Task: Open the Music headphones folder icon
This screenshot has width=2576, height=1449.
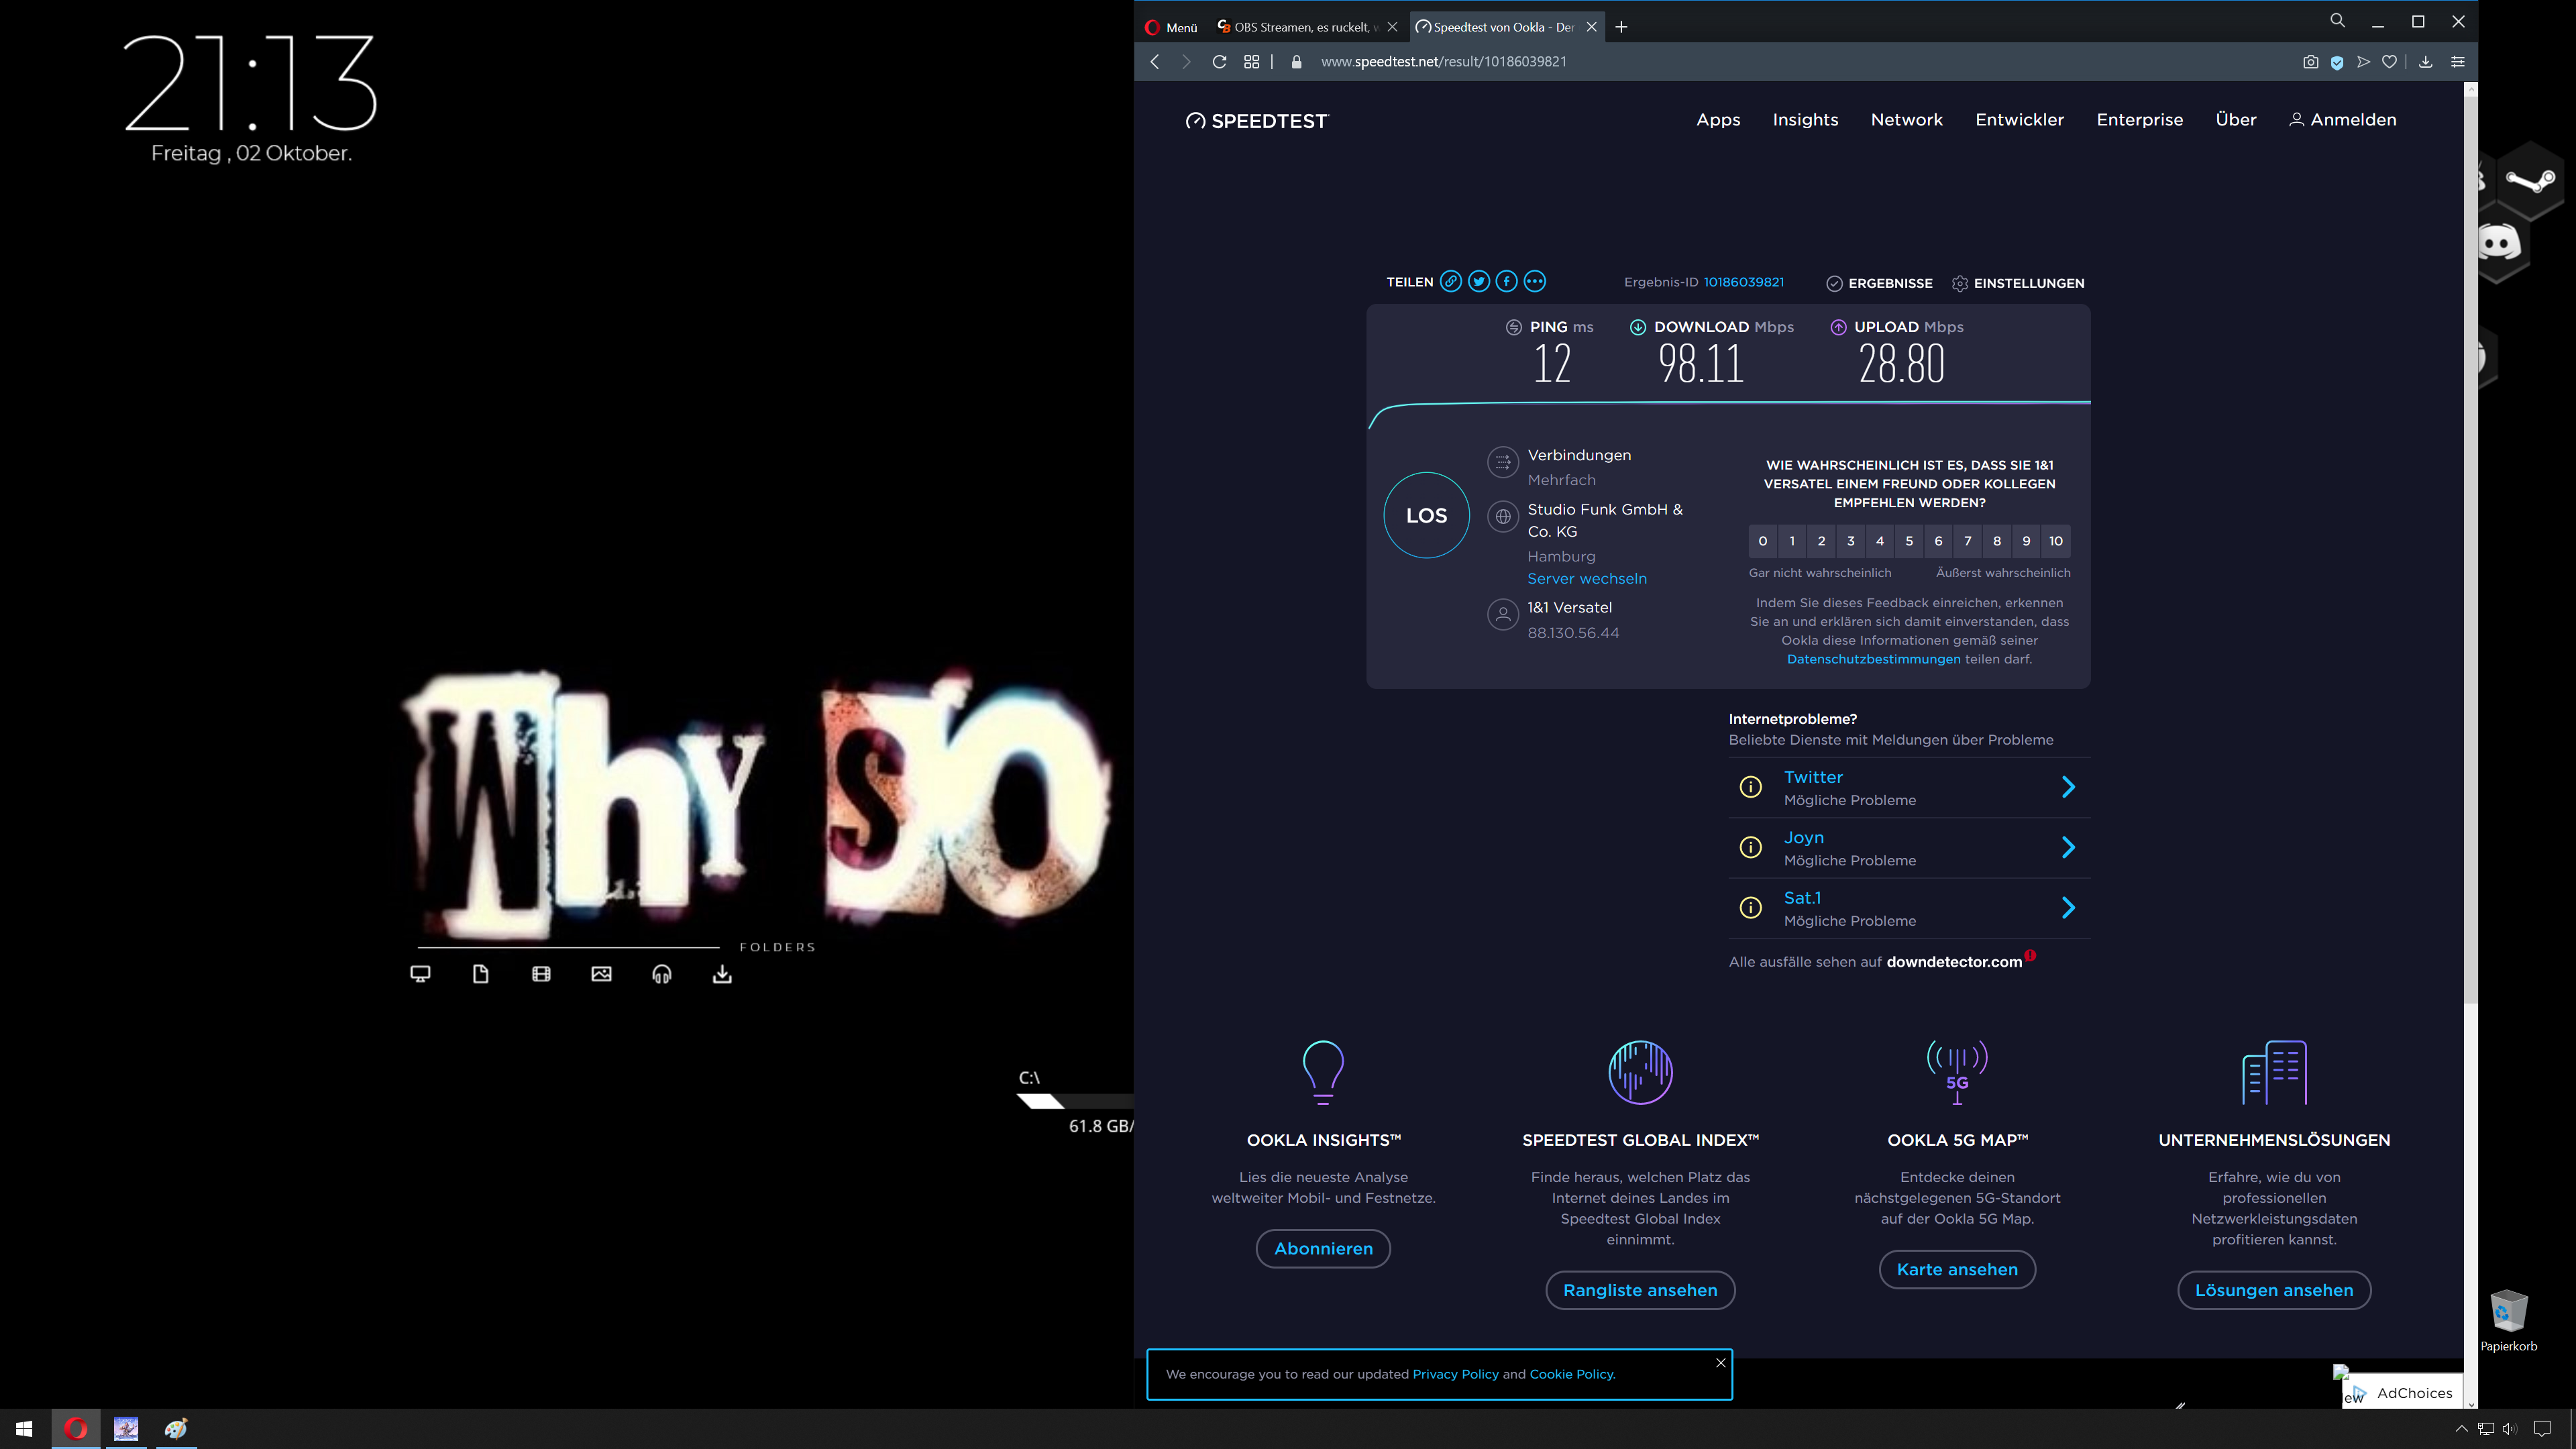Action: (662, 974)
